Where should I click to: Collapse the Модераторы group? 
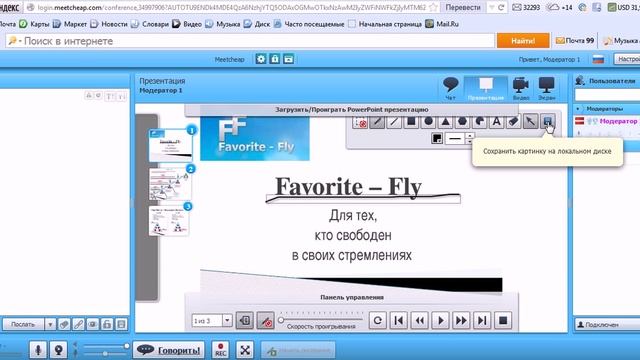(x=578, y=109)
